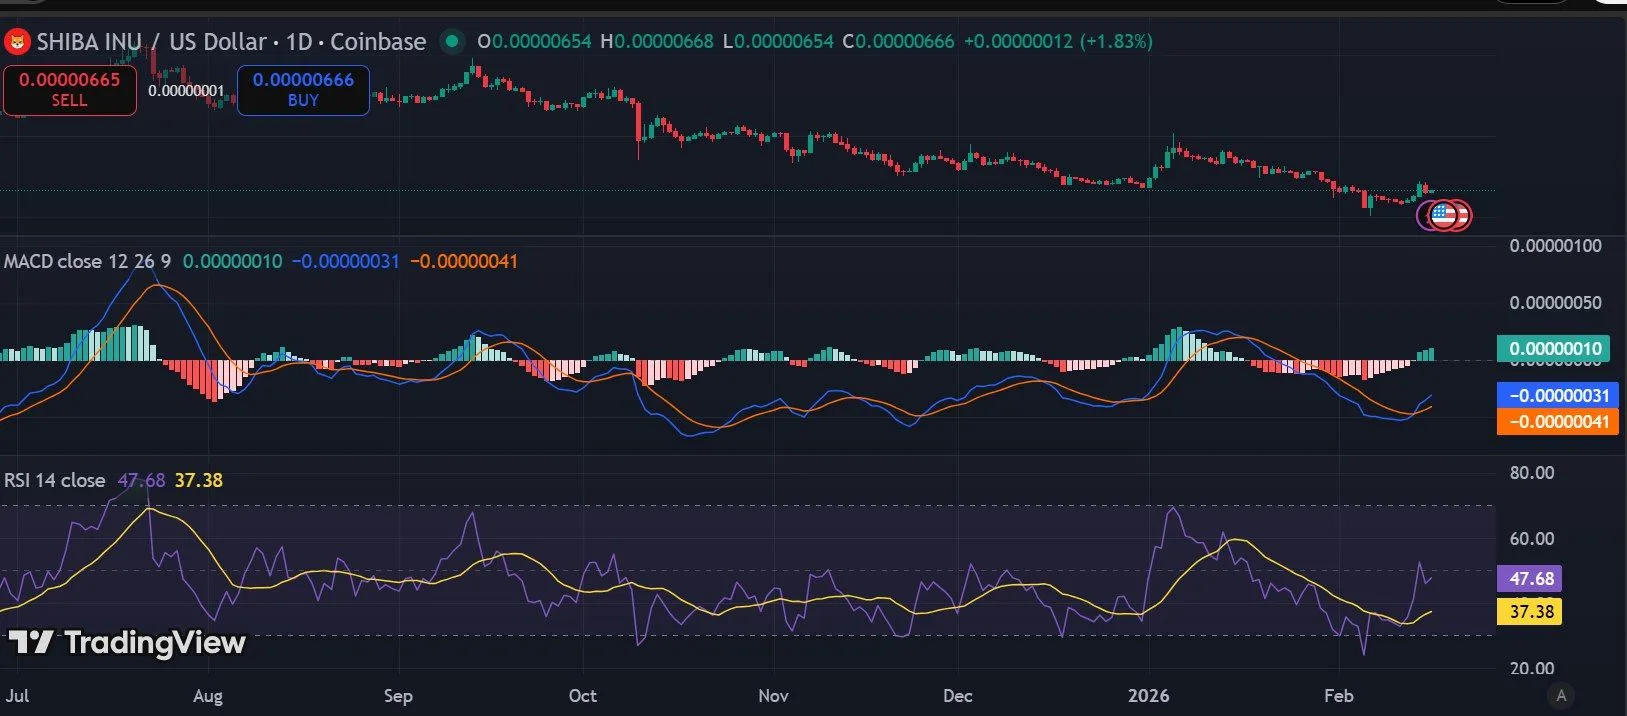Viewport: 1627px width, 716px height.
Task: Click the blue MACD line label -0.00000031
Action: click(x=1558, y=395)
